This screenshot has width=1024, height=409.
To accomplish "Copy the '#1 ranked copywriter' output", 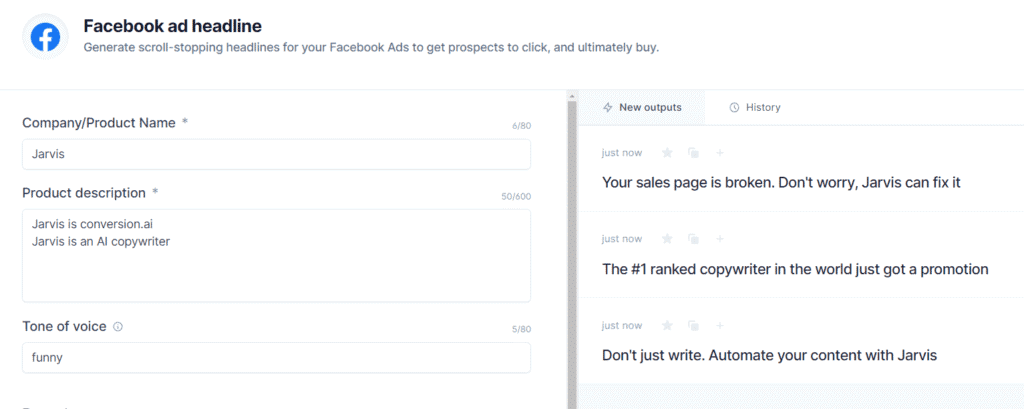I will tap(694, 239).
